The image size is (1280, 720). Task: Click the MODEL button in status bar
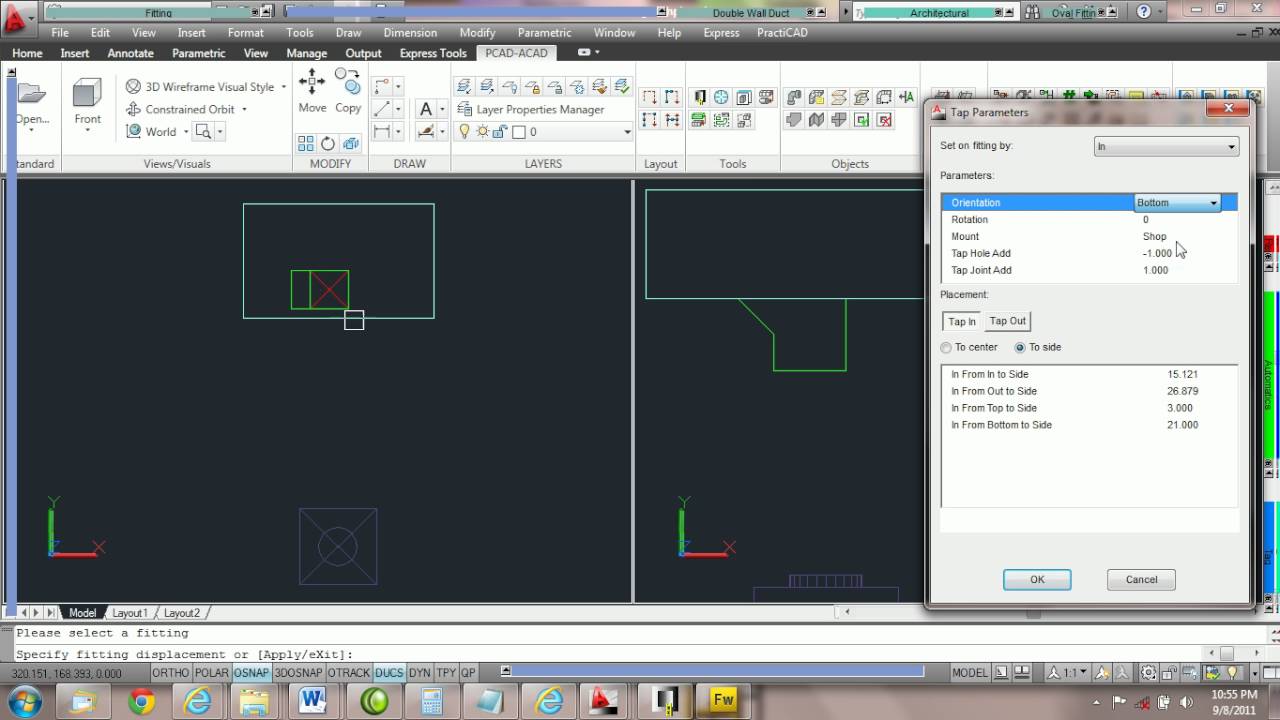pyautogui.click(x=969, y=673)
